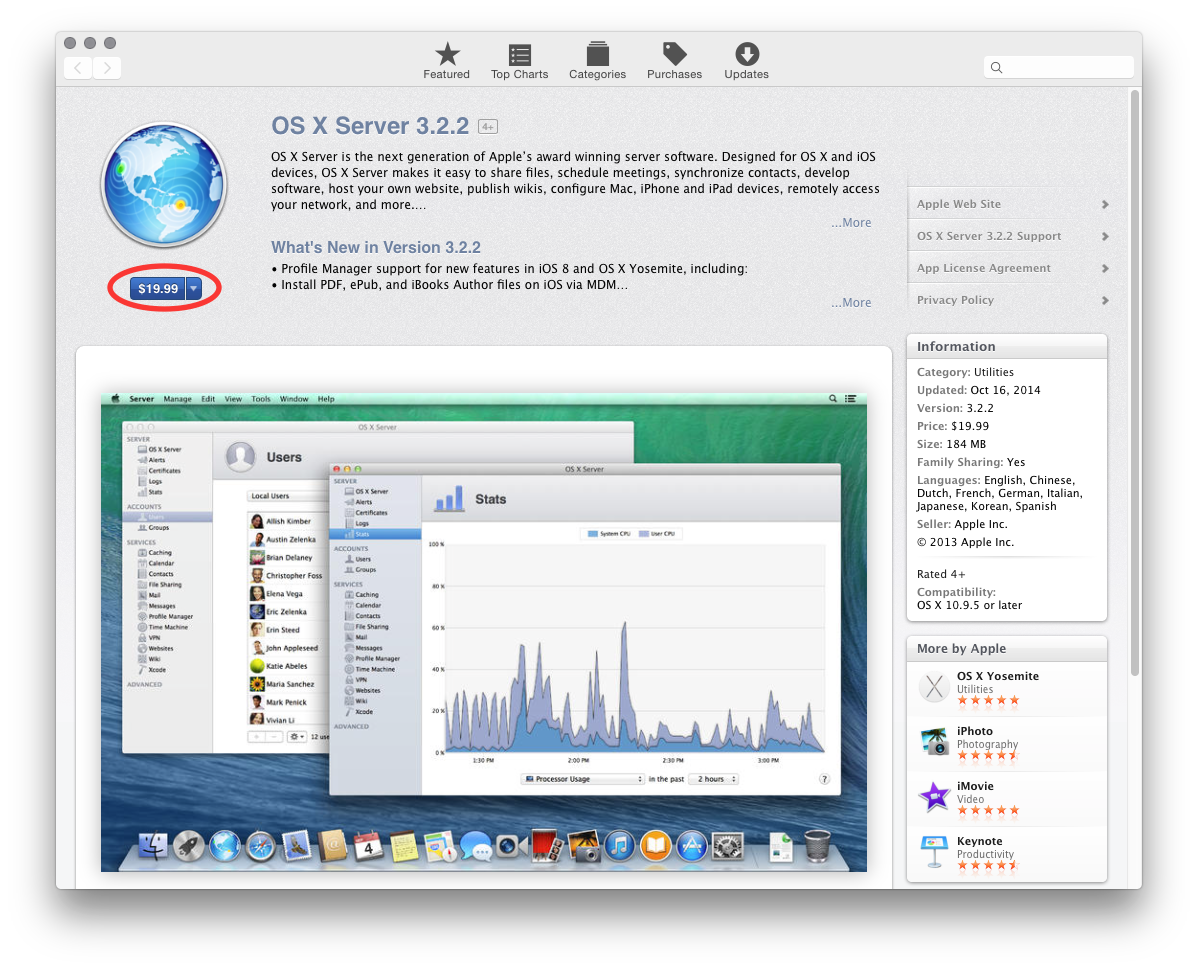1198x969 pixels.
Task: Expand the What's New section with More
Action: (x=851, y=303)
